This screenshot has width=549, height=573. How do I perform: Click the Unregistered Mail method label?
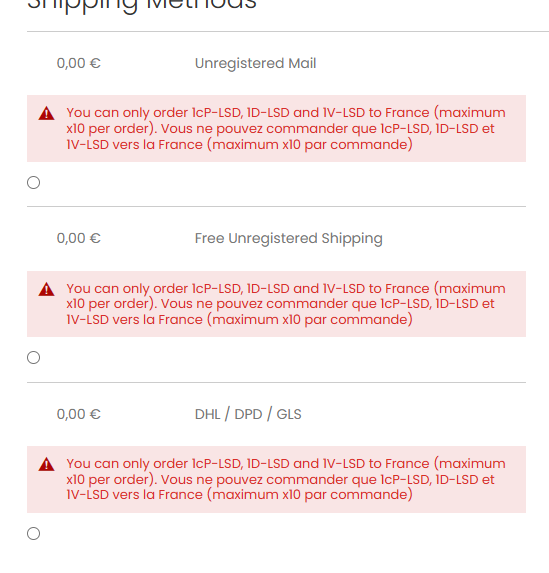[255, 63]
